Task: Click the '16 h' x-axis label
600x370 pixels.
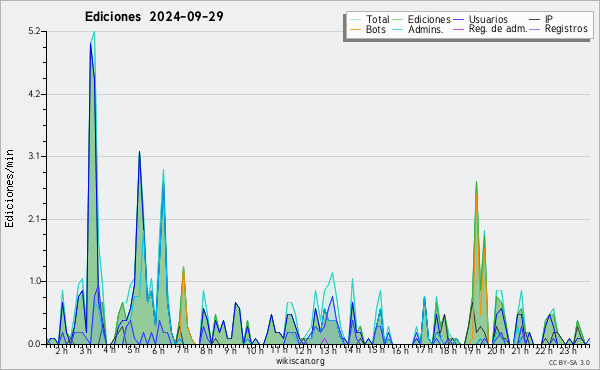Action: 400,351
